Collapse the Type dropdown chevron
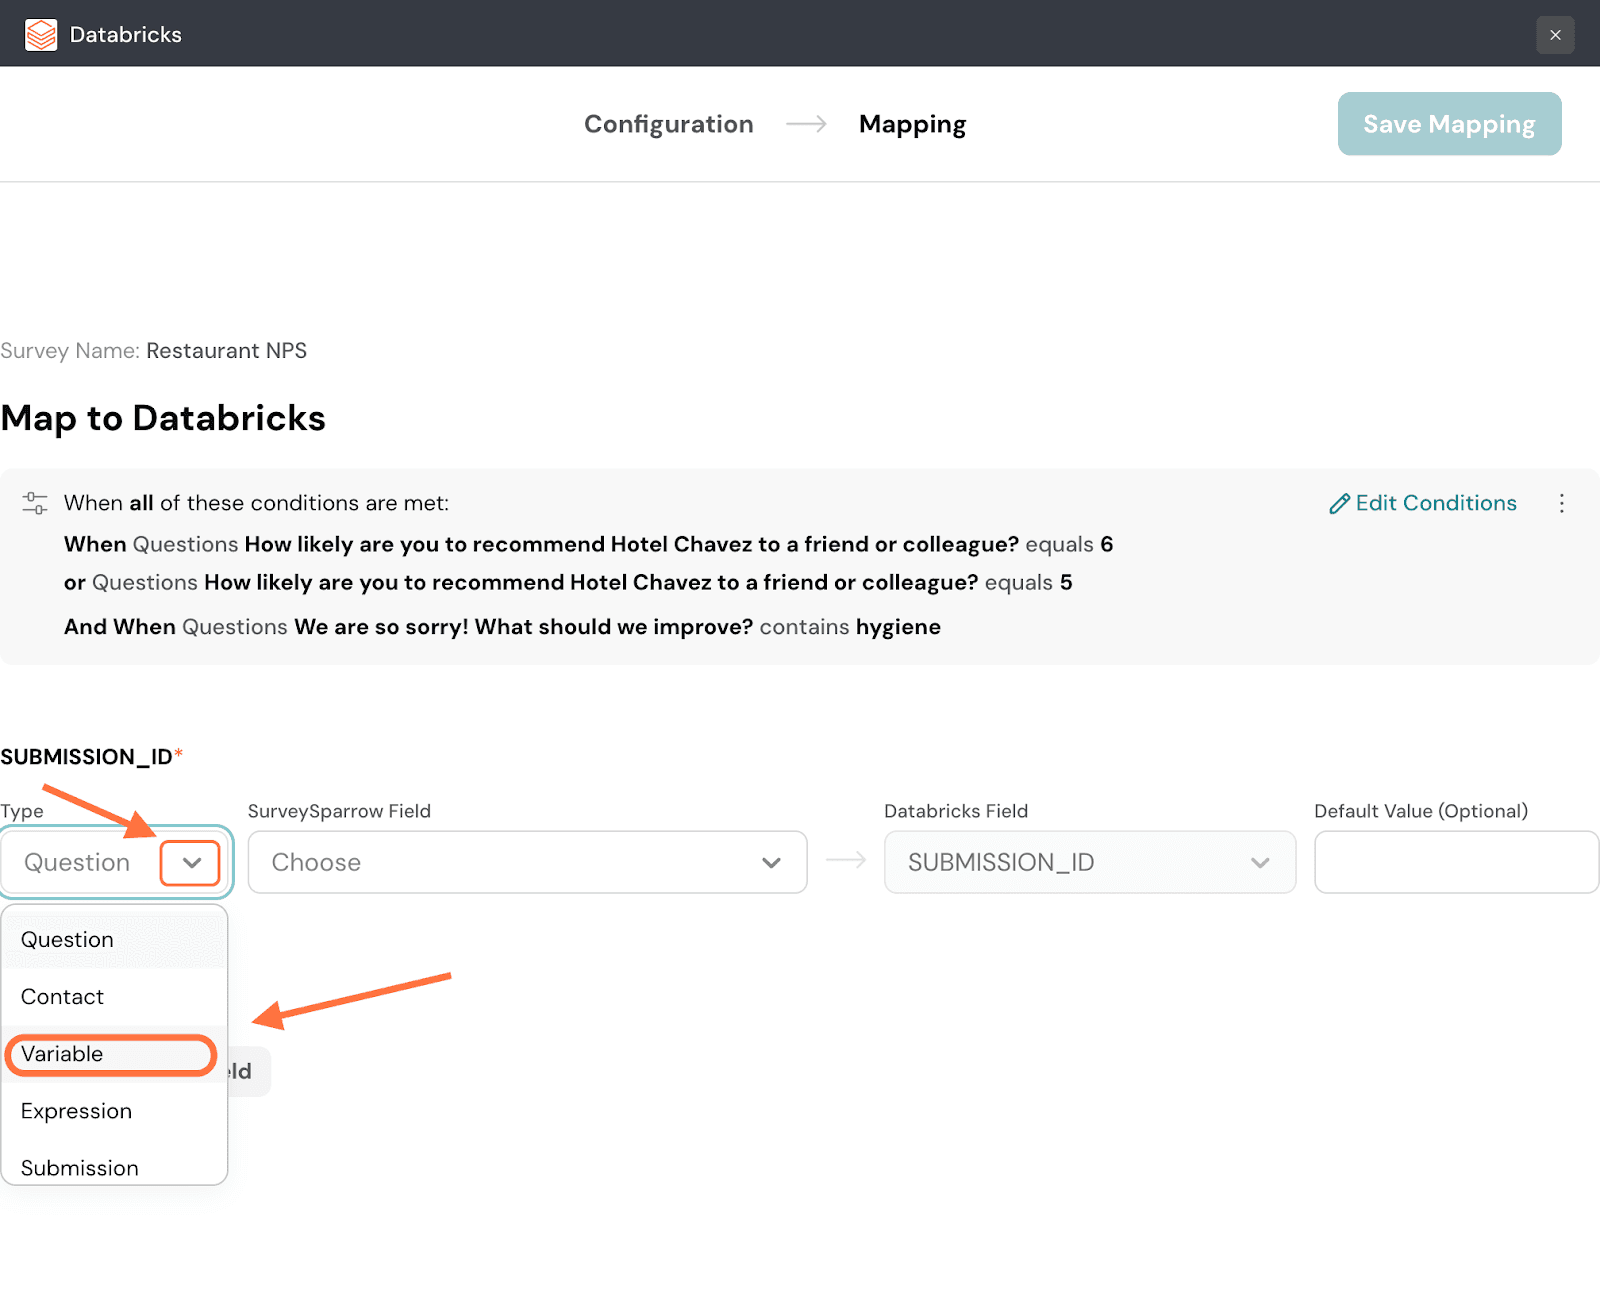The image size is (1600, 1305). coord(191,863)
